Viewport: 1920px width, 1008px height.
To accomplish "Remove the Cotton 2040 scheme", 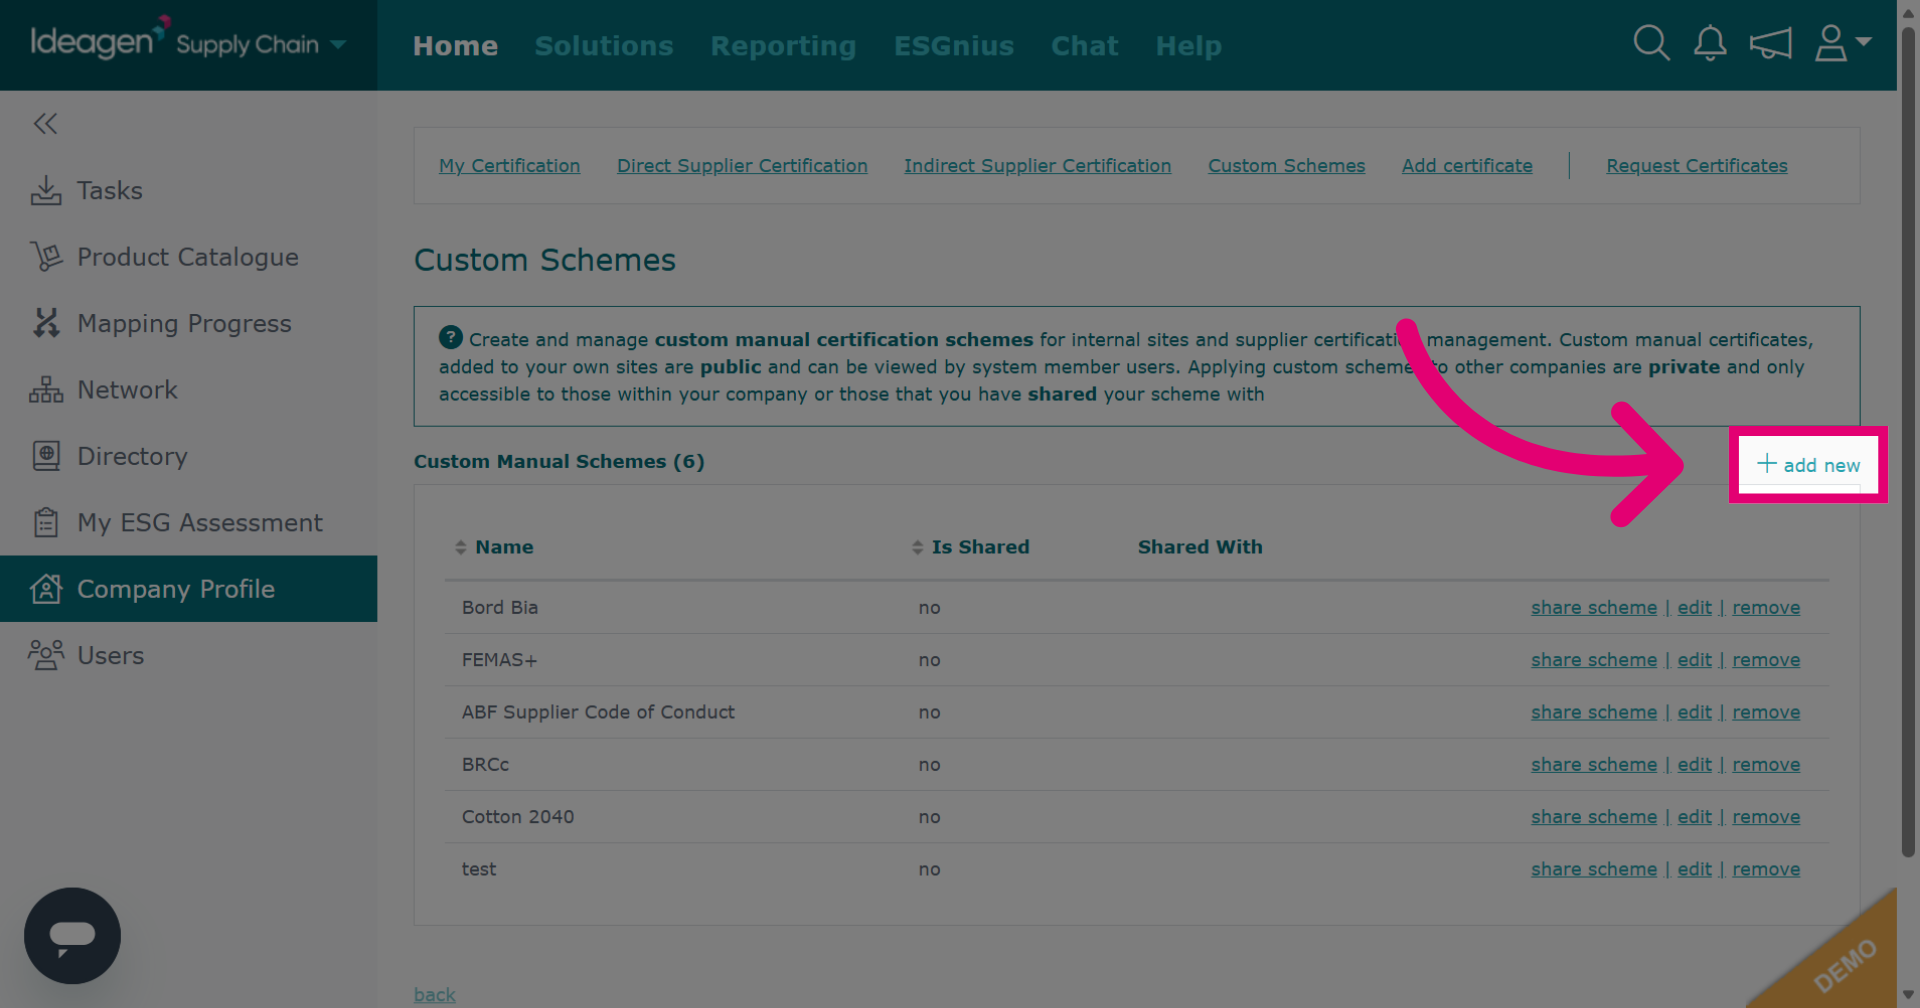I will (1766, 817).
